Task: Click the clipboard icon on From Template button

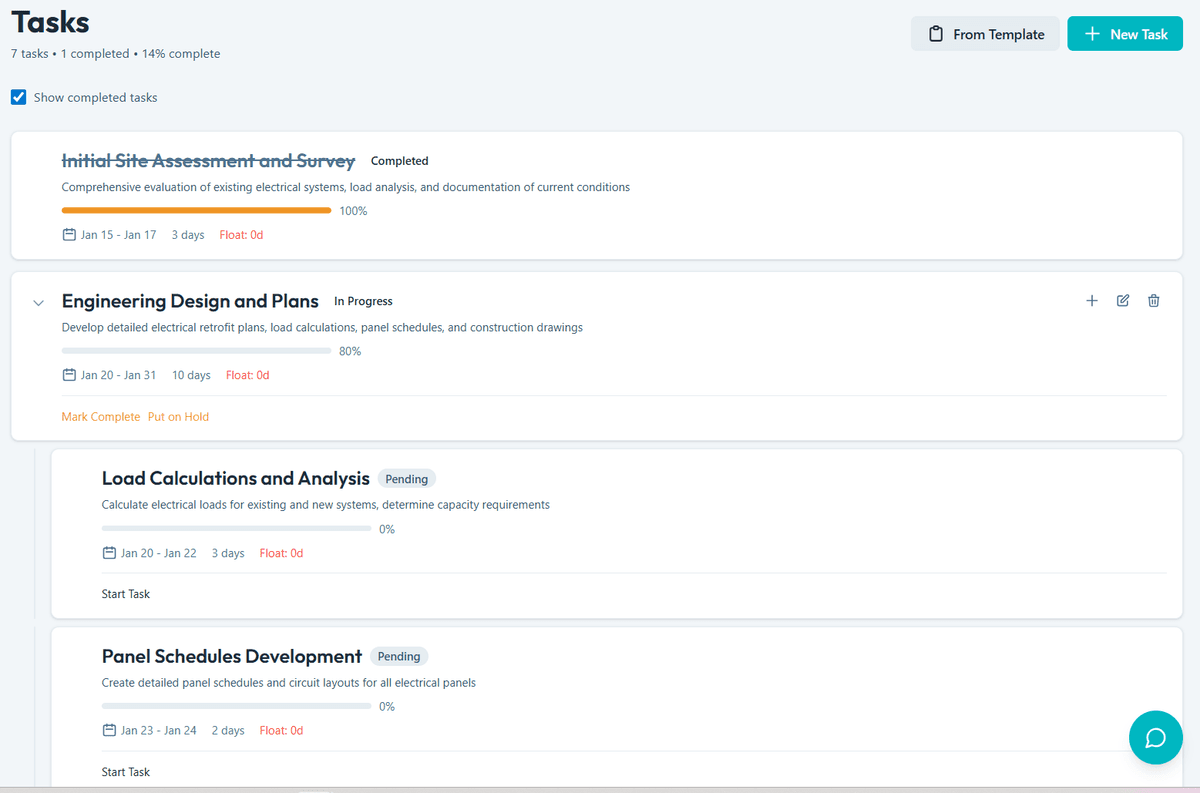Action: (936, 33)
